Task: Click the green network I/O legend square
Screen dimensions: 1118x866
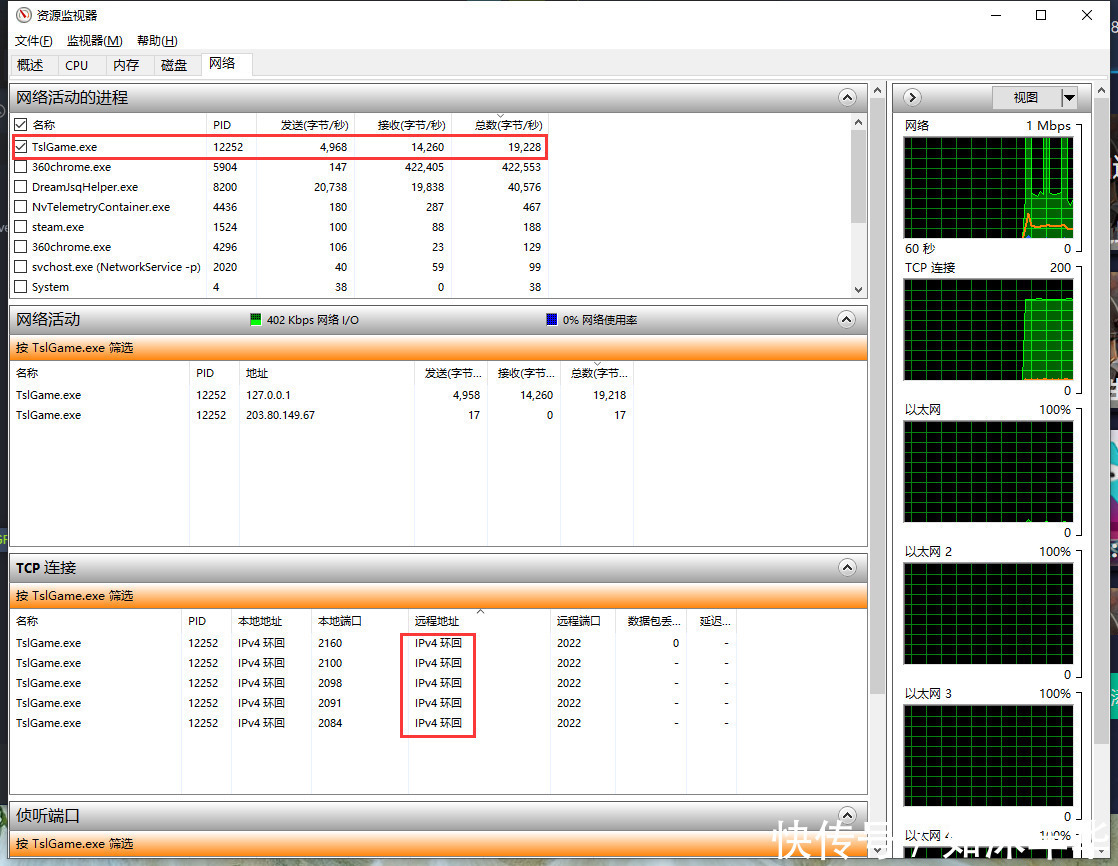Action: (255, 319)
